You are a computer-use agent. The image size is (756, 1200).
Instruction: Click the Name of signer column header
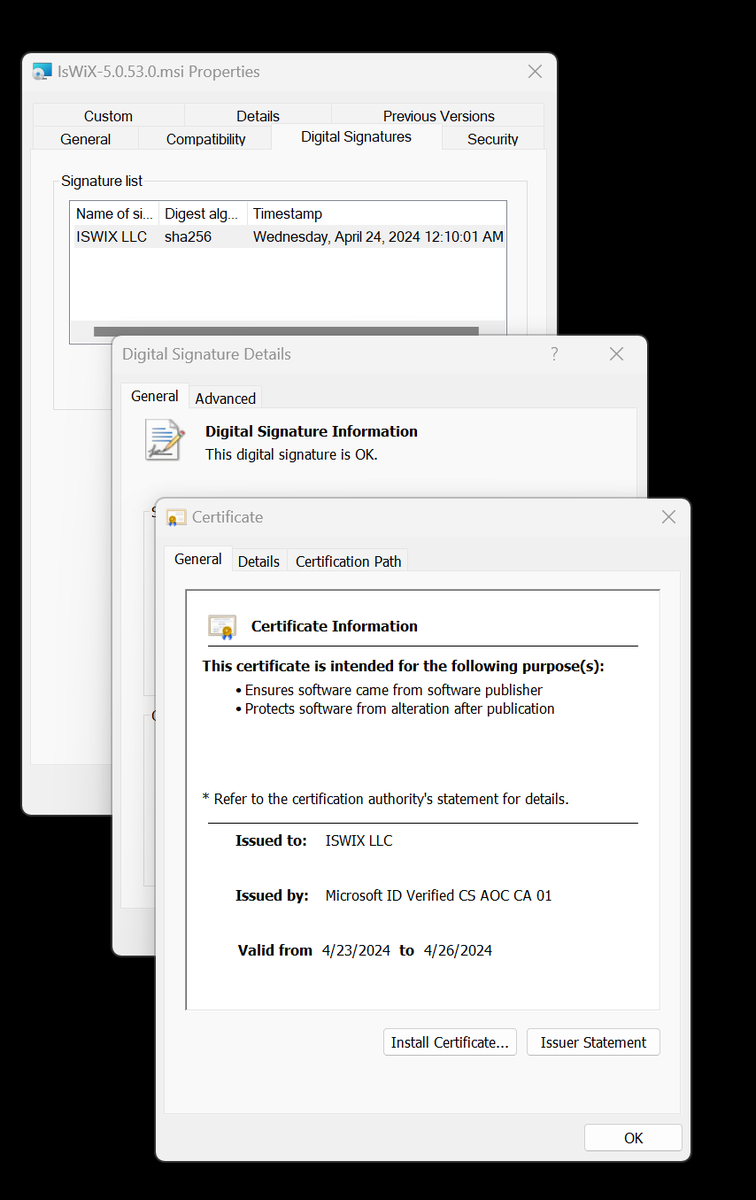114,213
